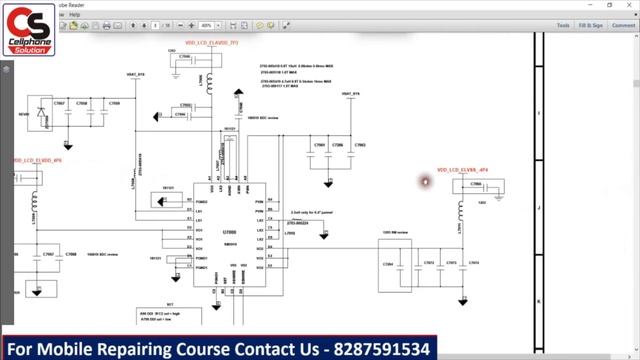Click the U7000 chip label in schematic
This screenshot has height=360, width=640.
(229, 232)
